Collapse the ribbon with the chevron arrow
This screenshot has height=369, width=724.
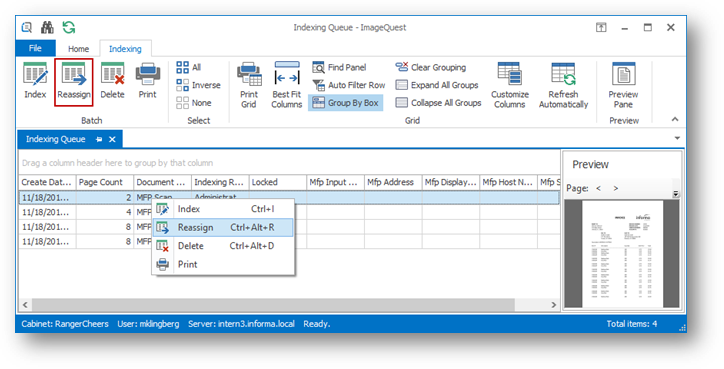pos(675,119)
